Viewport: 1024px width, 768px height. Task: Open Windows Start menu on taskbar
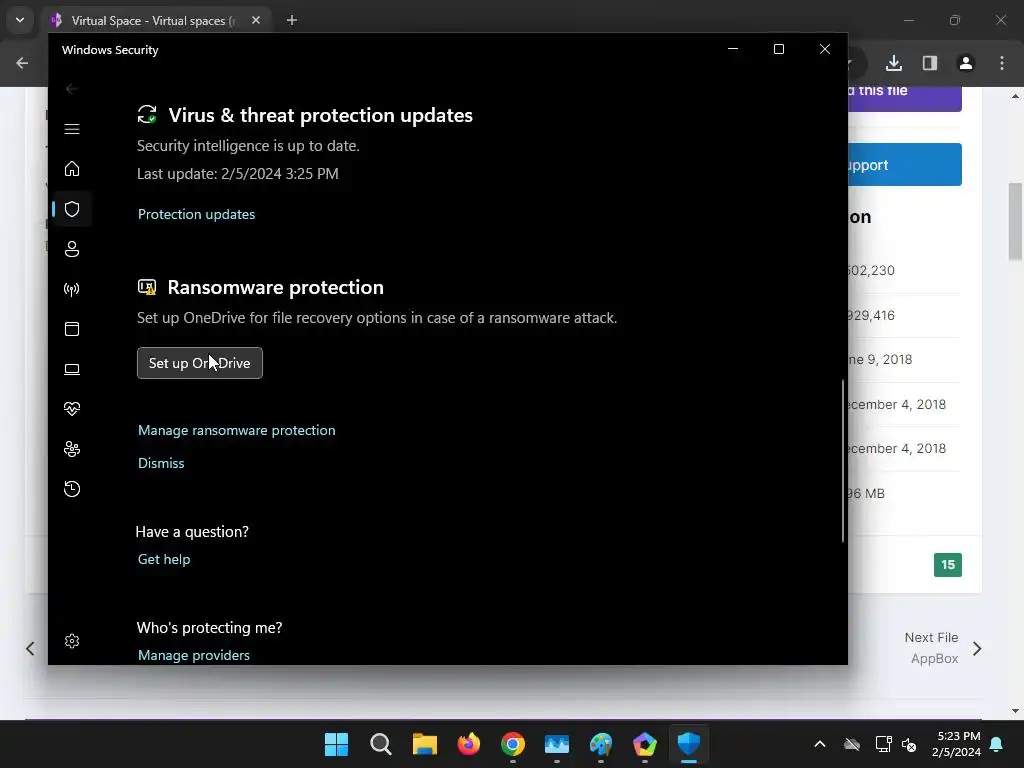click(336, 744)
